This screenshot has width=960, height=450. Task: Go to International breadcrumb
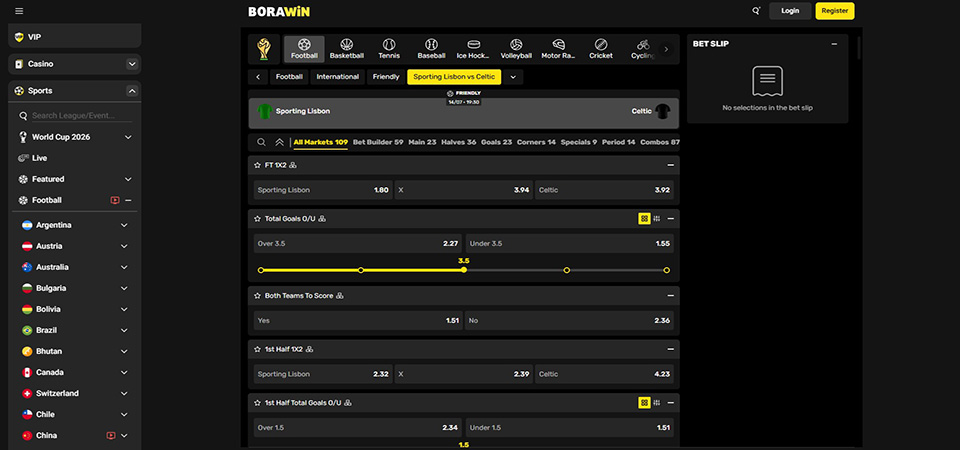click(x=338, y=77)
